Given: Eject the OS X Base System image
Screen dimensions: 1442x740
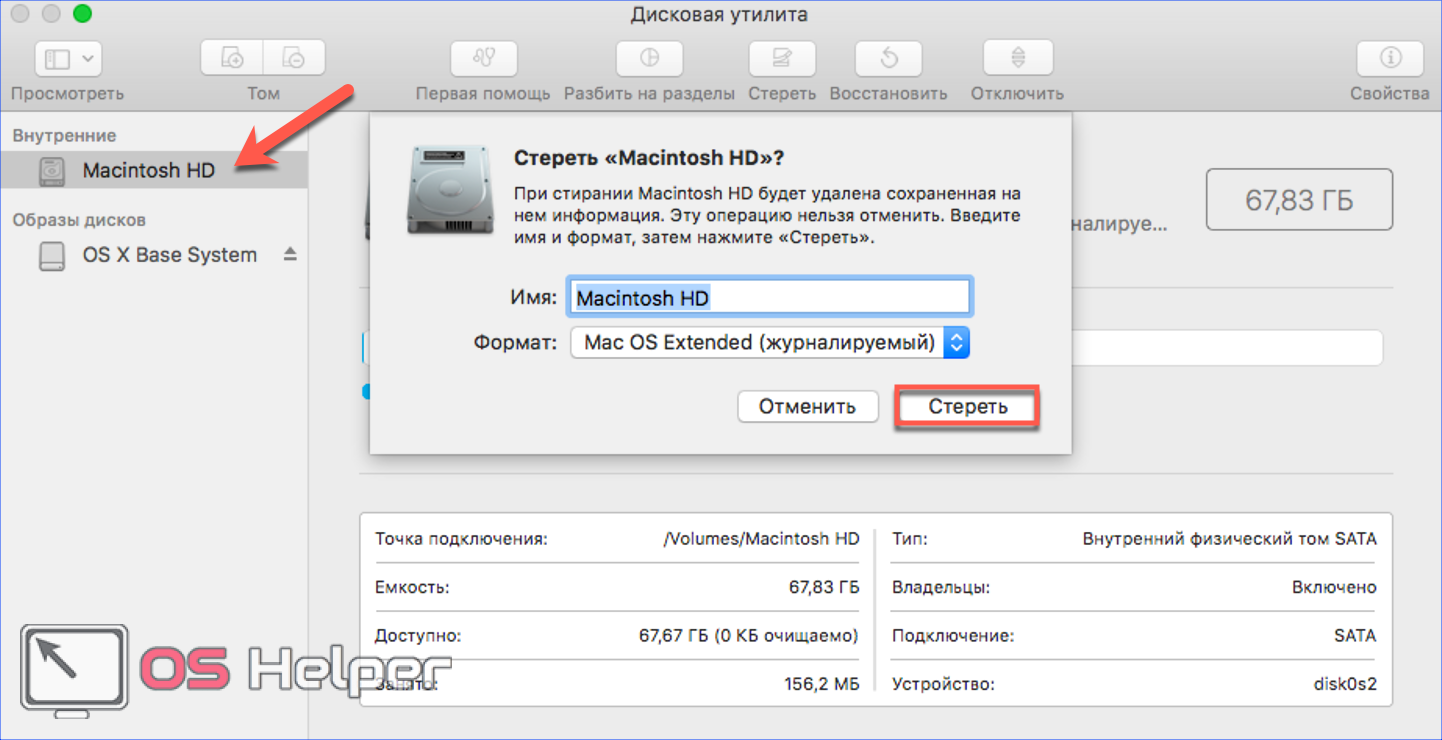Looking at the screenshot, I should [x=290, y=255].
